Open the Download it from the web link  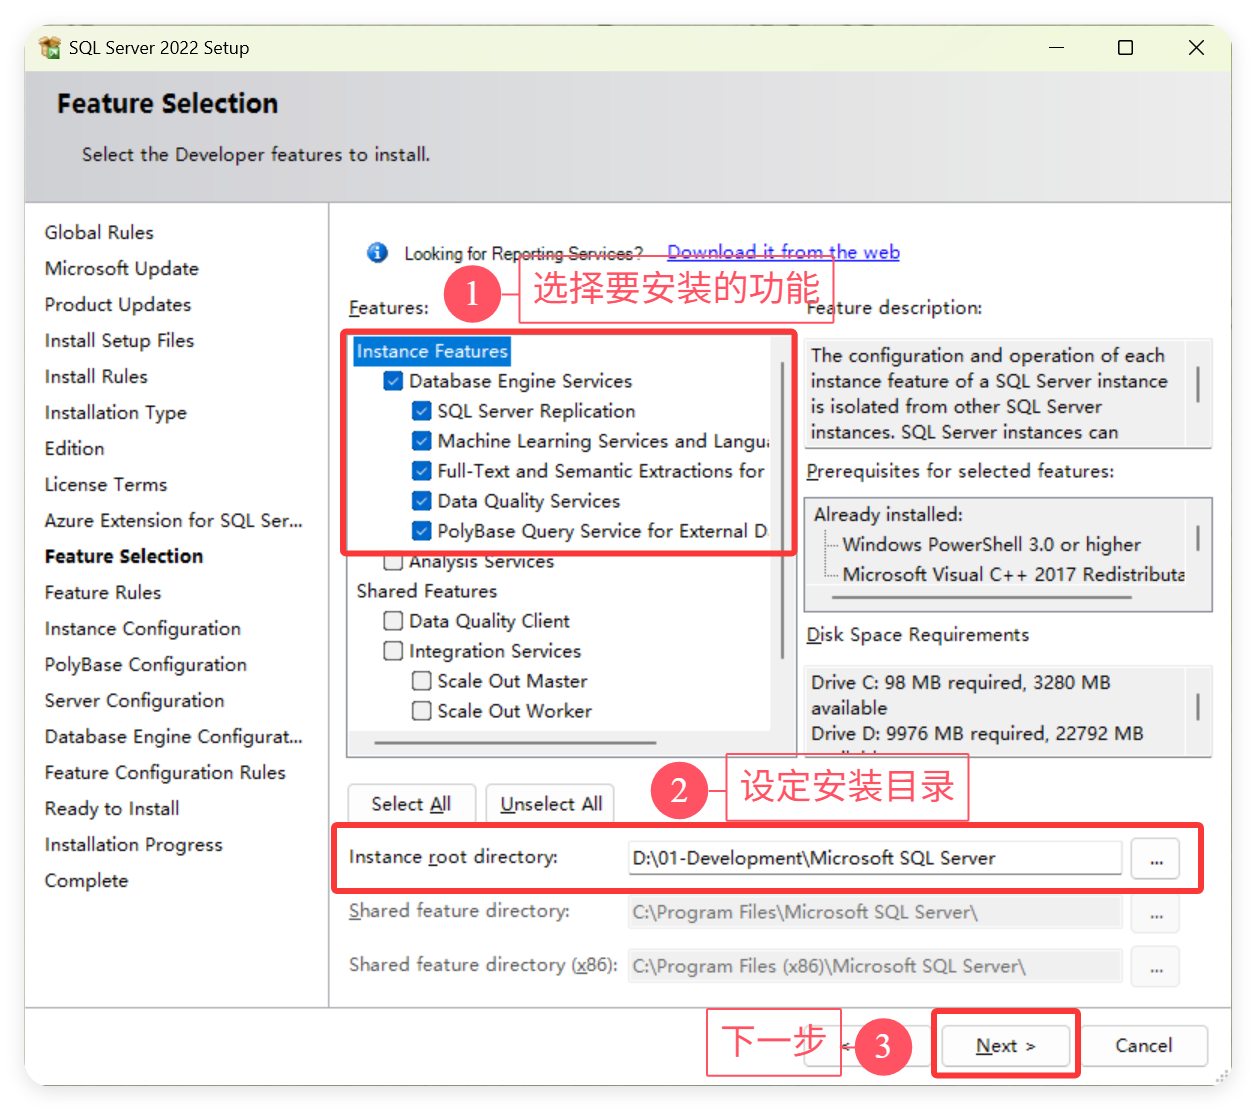pos(783,252)
